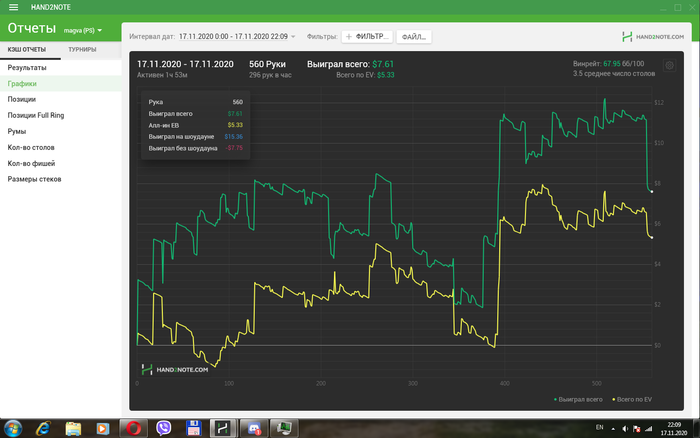The height and width of the screenshot is (438, 700).
Task: Open media player taskbar icon
Action: 103,429
